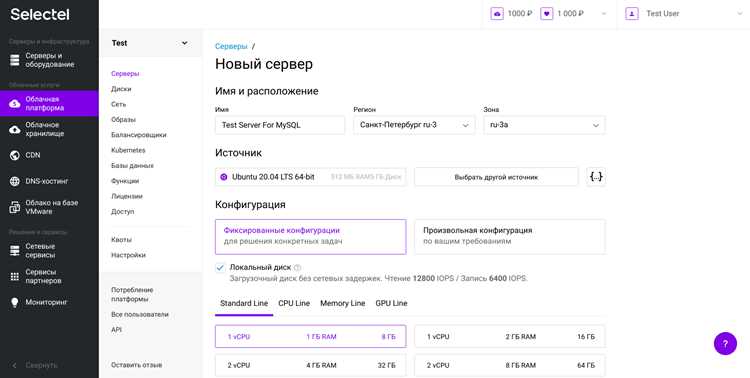750x378 pixels.
Task: Open Серверы in project menu
Action: pyautogui.click(x=125, y=74)
